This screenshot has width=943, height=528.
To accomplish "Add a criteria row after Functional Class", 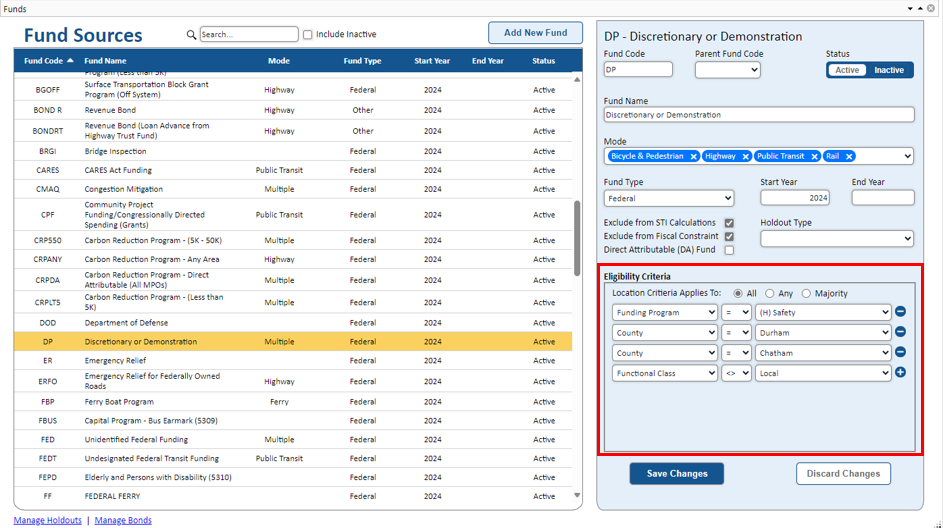I will [900, 372].
